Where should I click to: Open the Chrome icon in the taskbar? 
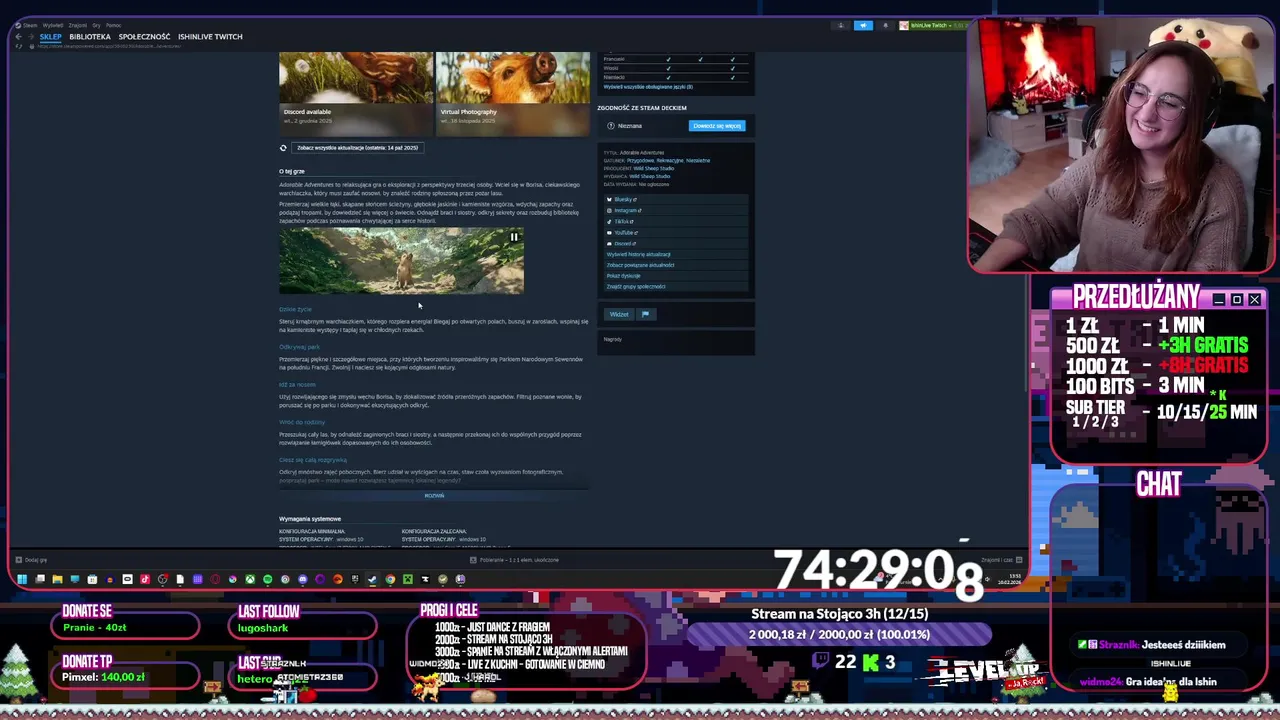click(390, 579)
